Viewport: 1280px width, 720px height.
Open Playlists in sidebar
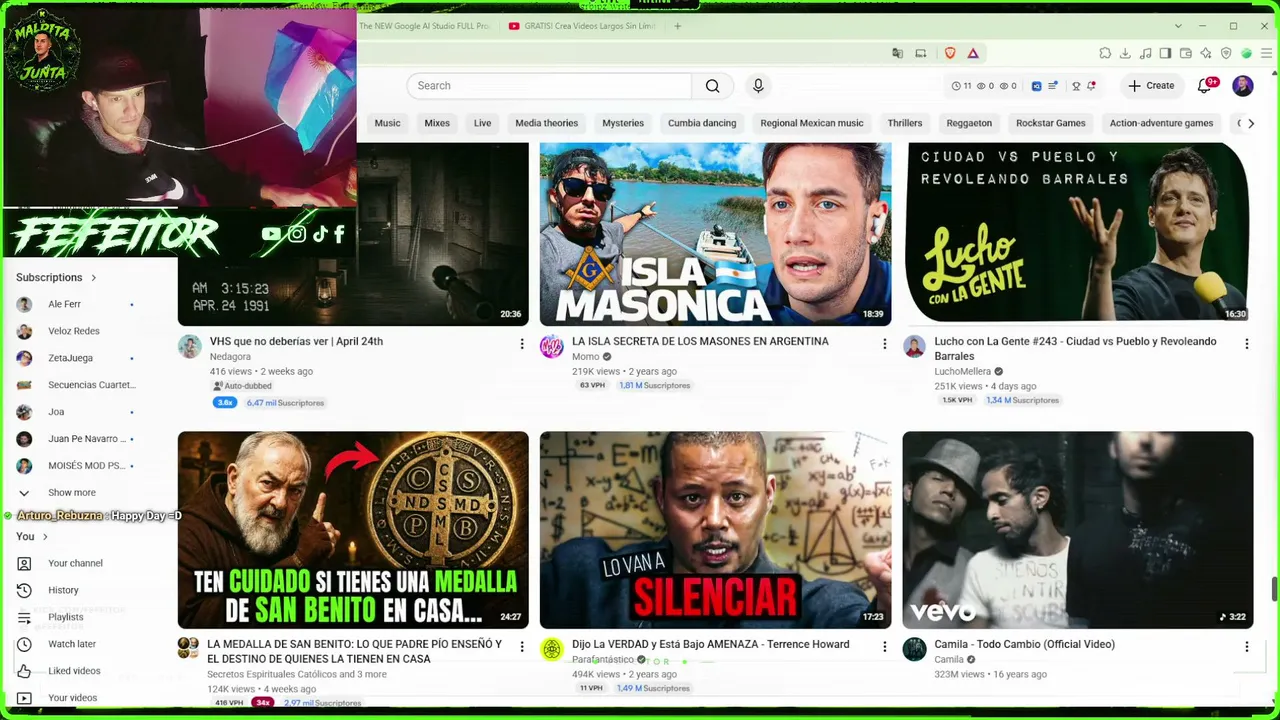click(x=68, y=617)
